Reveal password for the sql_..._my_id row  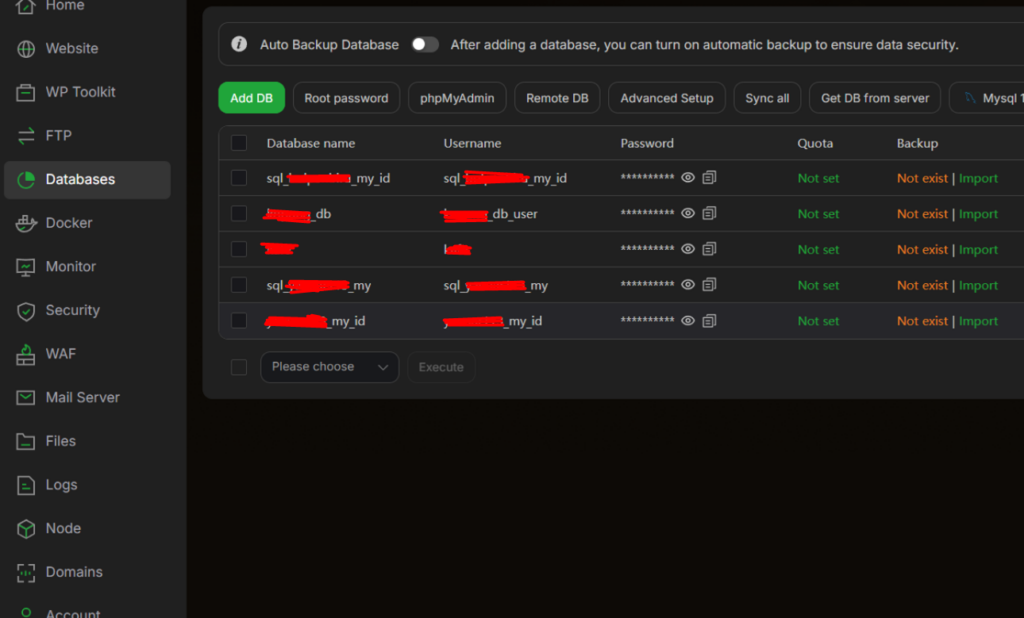coord(688,178)
